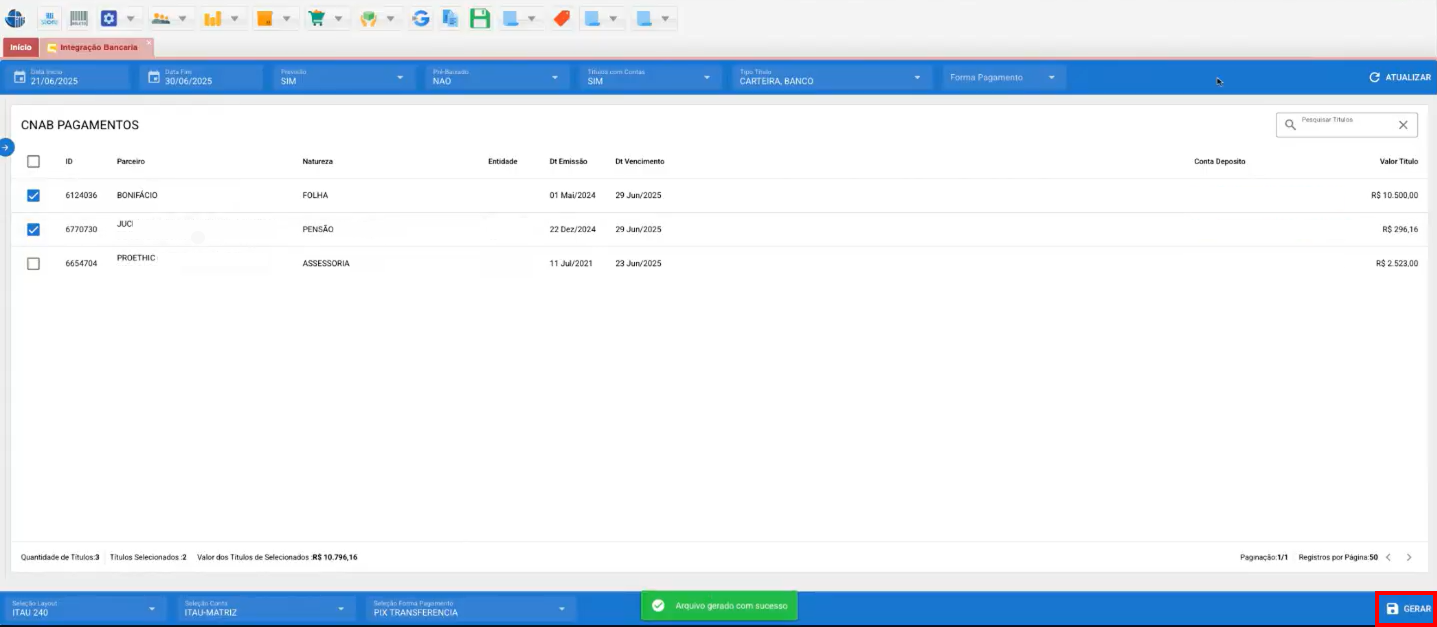This screenshot has width=1437, height=627.
Task: Click the PROETHIC partner cell
Action: coord(135,258)
